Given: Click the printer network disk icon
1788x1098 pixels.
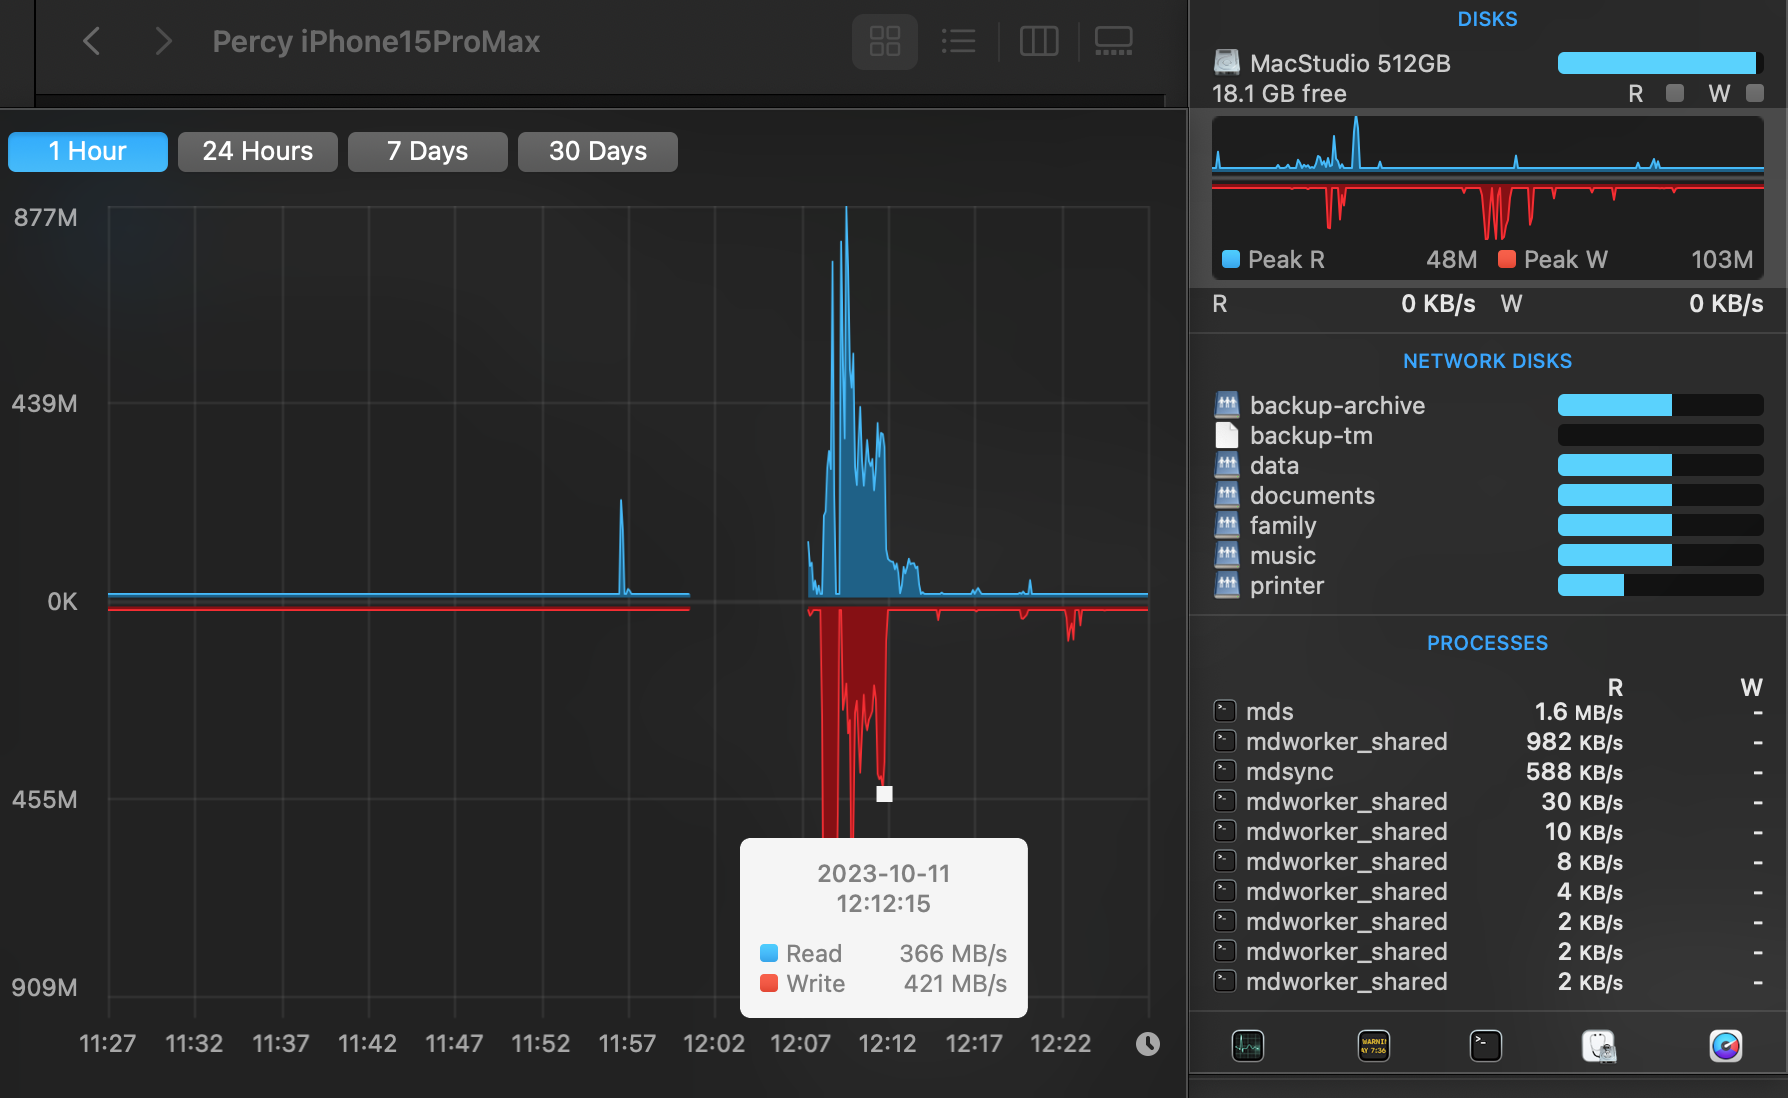Looking at the screenshot, I should click(x=1227, y=585).
